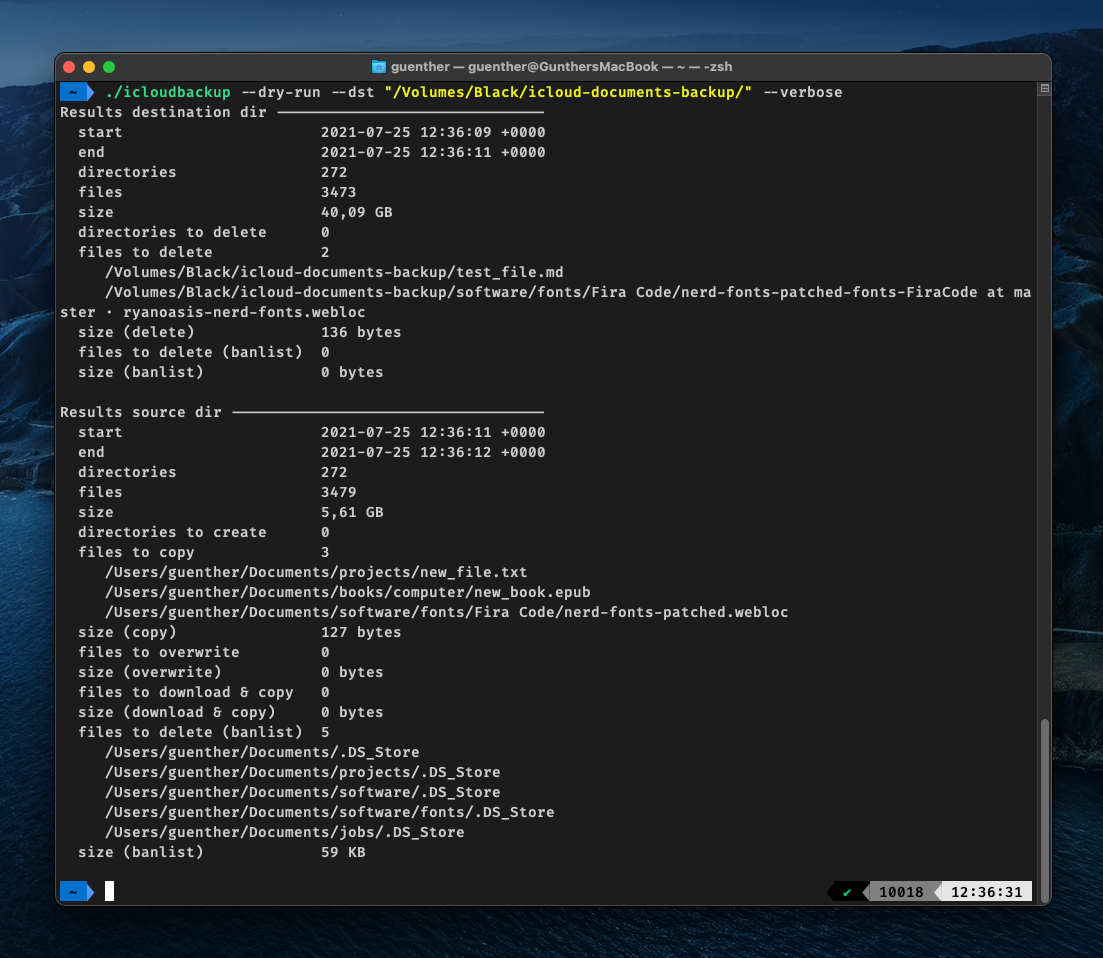The width and height of the screenshot is (1103, 958).
Task: Click the terminal cursor block
Action: [109, 891]
